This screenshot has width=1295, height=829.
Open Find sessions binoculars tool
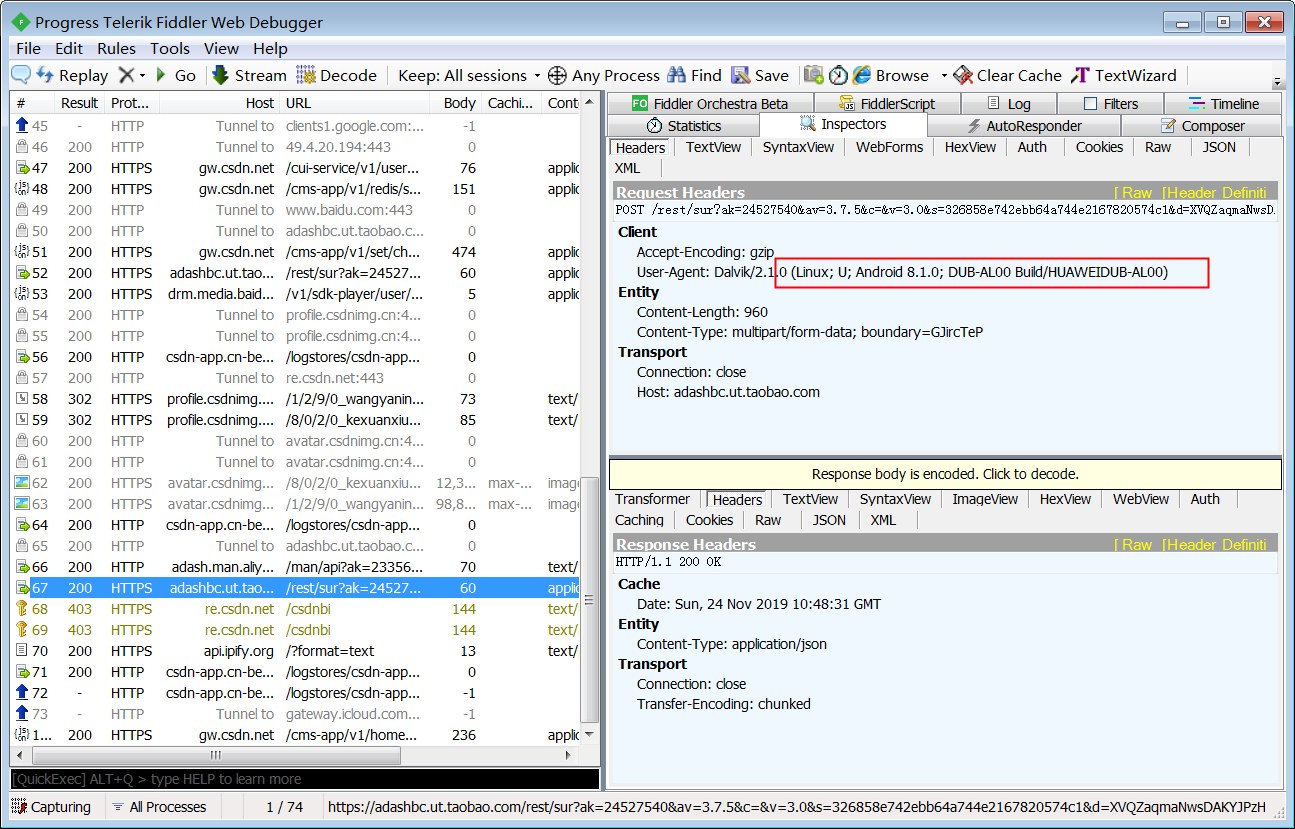pos(694,75)
